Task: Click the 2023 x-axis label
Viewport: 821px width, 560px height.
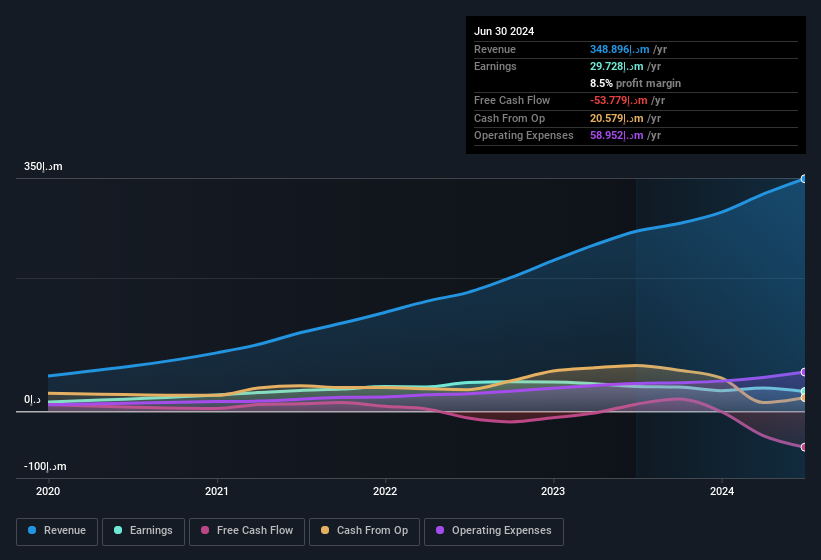Action: pyautogui.click(x=553, y=491)
